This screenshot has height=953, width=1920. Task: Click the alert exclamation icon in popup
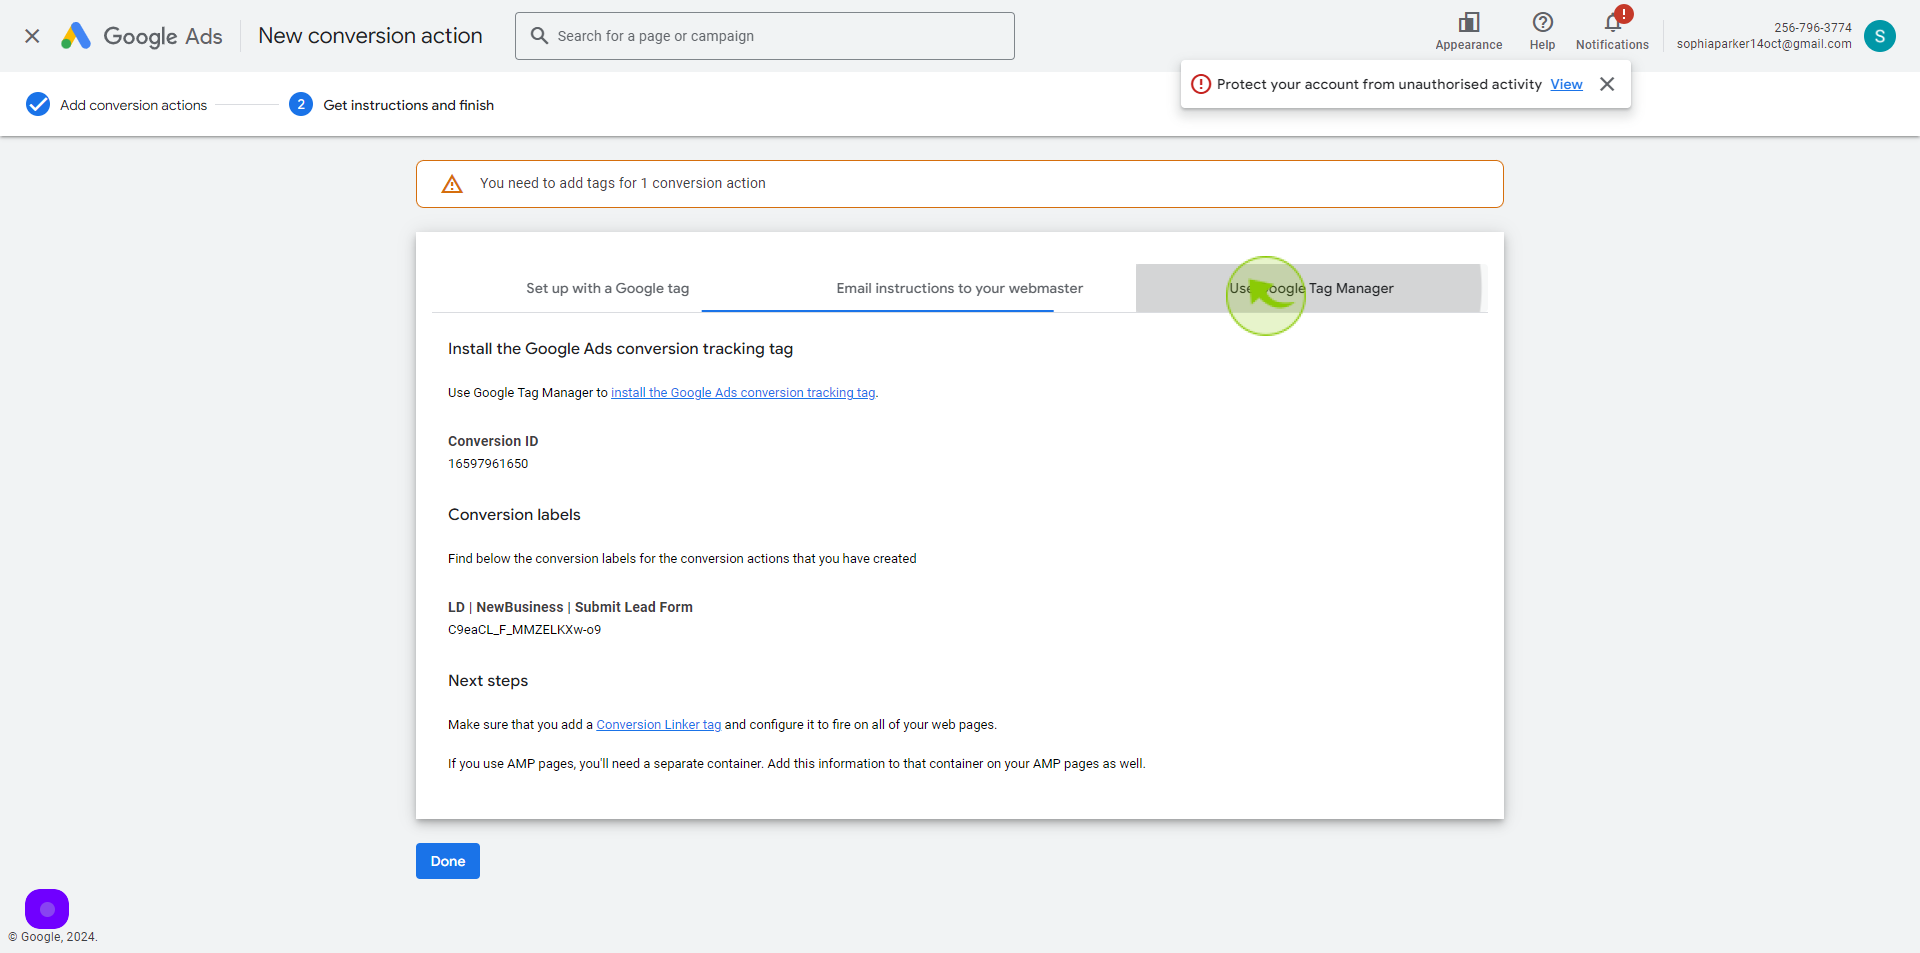(1201, 84)
